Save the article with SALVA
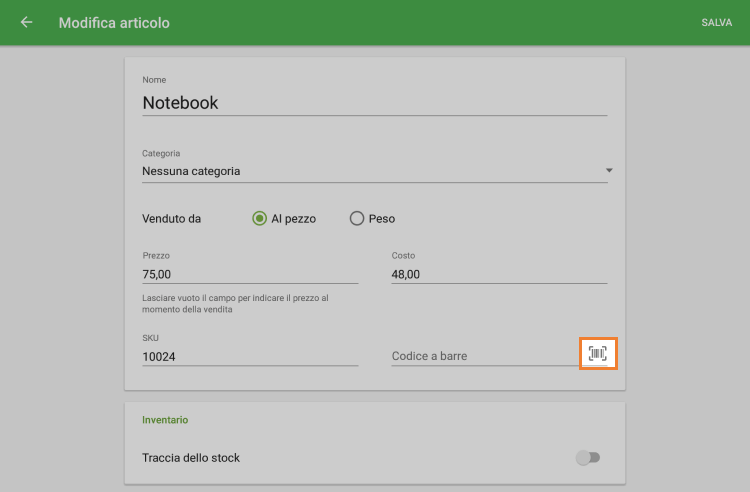Image resolution: width=750 pixels, height=492 pixels. pos(717,22)
